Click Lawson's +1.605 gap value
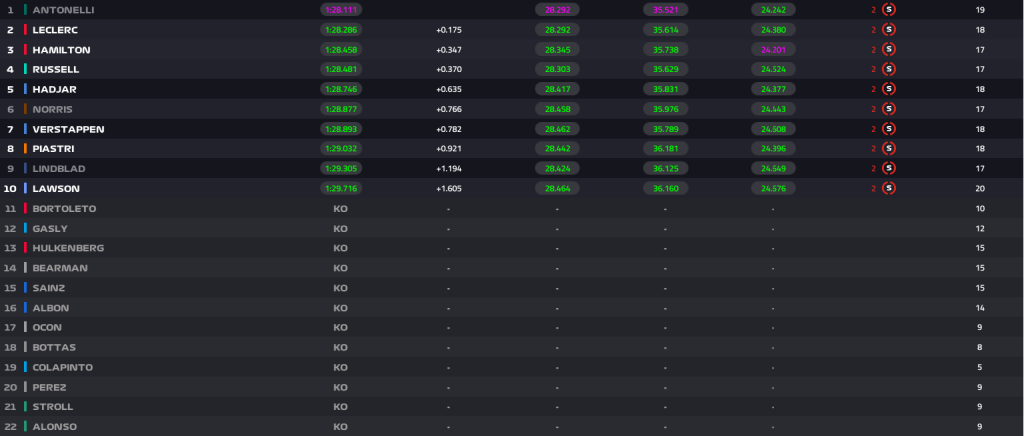The width and height of the screenshot is (1024, 436). click(x=449, y=189)
